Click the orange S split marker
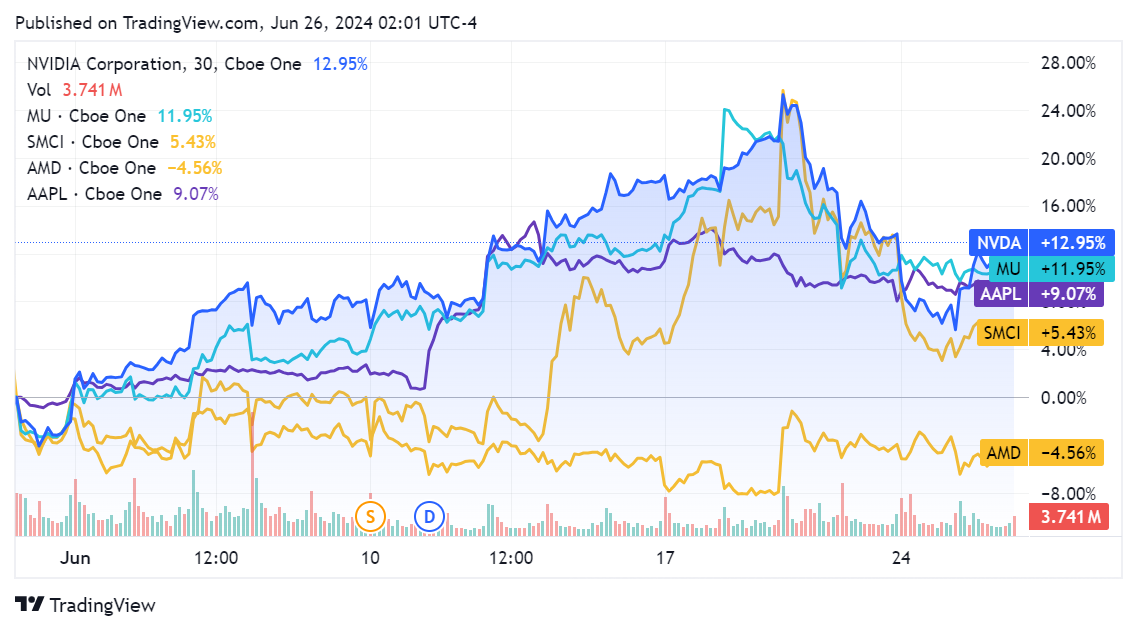This screenshot has height=631, width=1137. point(370,517)
